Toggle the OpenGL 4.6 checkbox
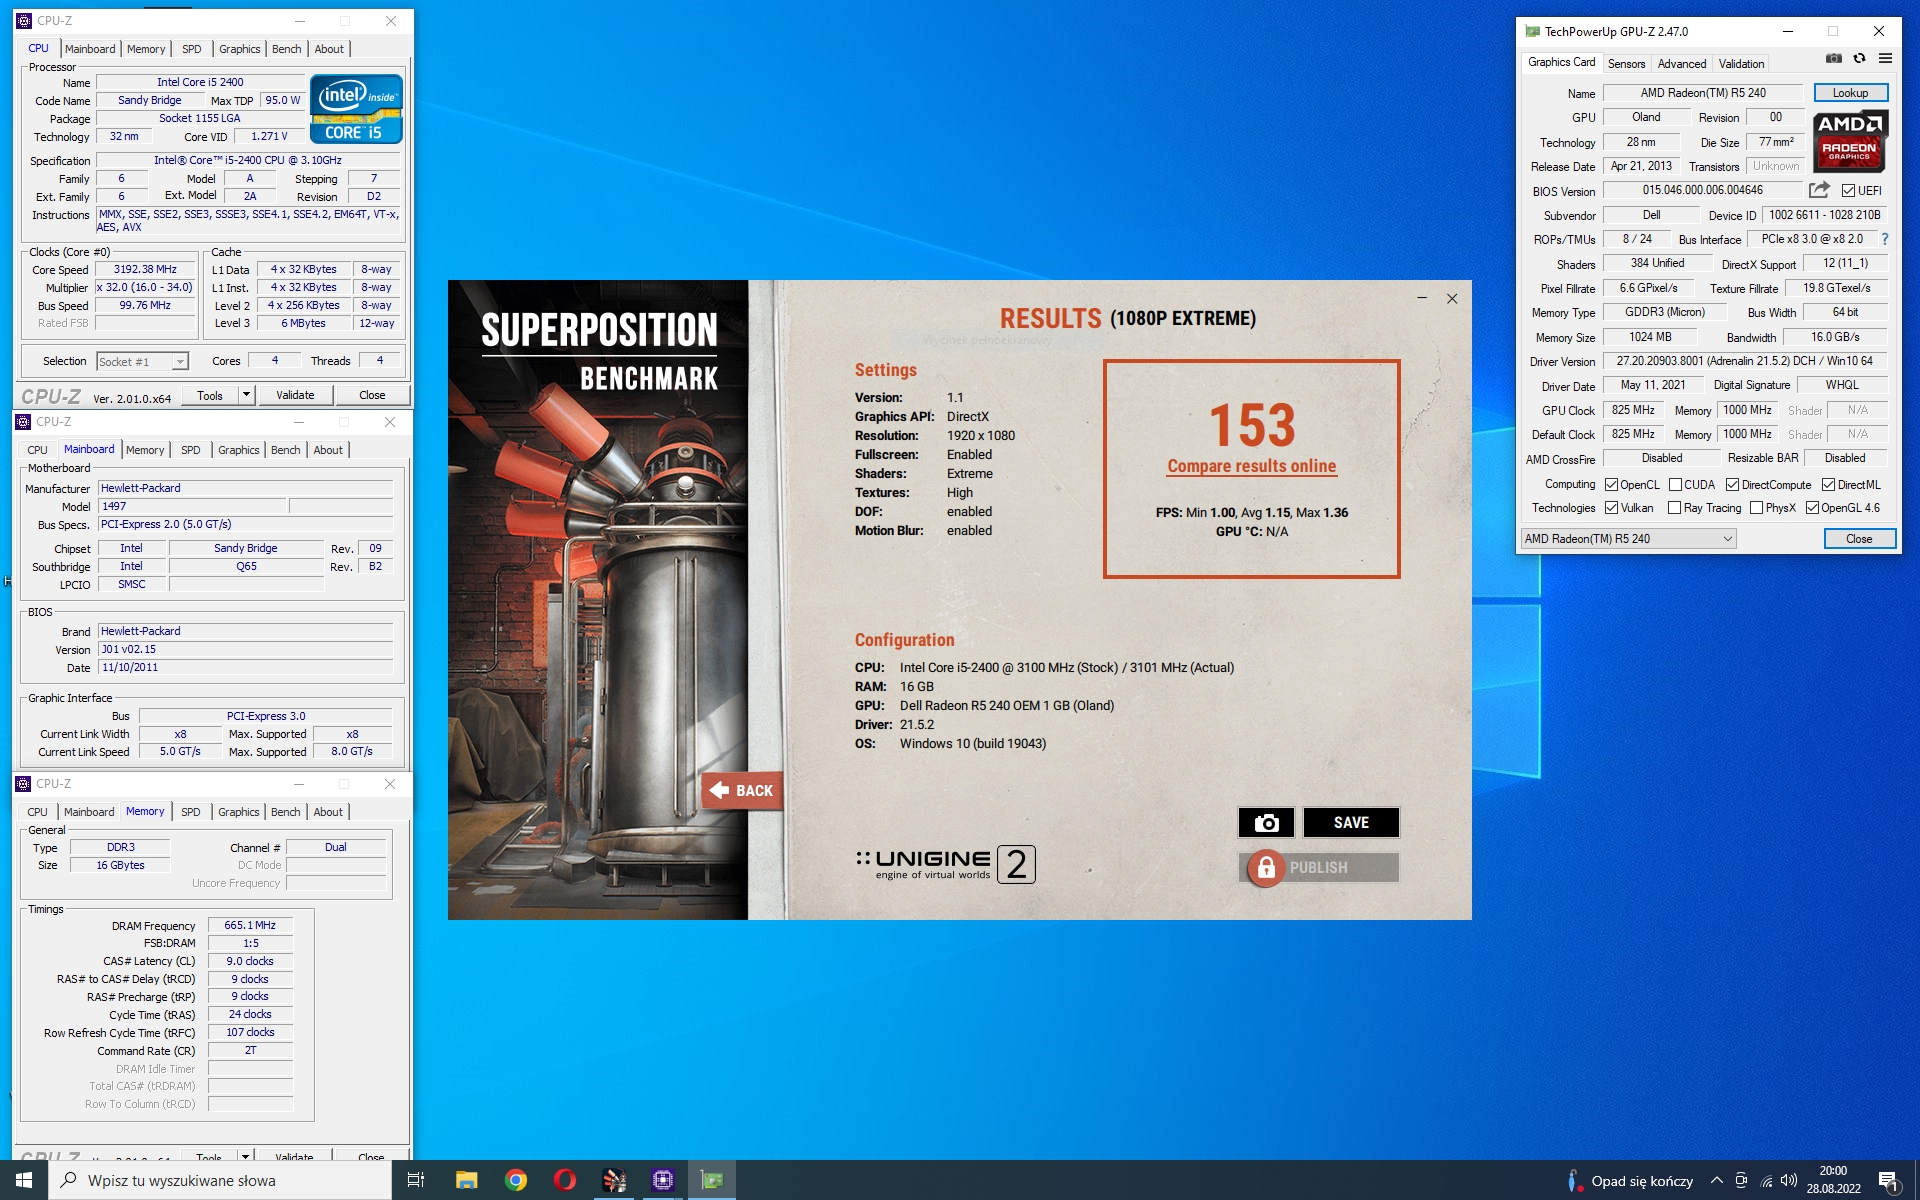1920x1200 pixels. [1812, 508]
